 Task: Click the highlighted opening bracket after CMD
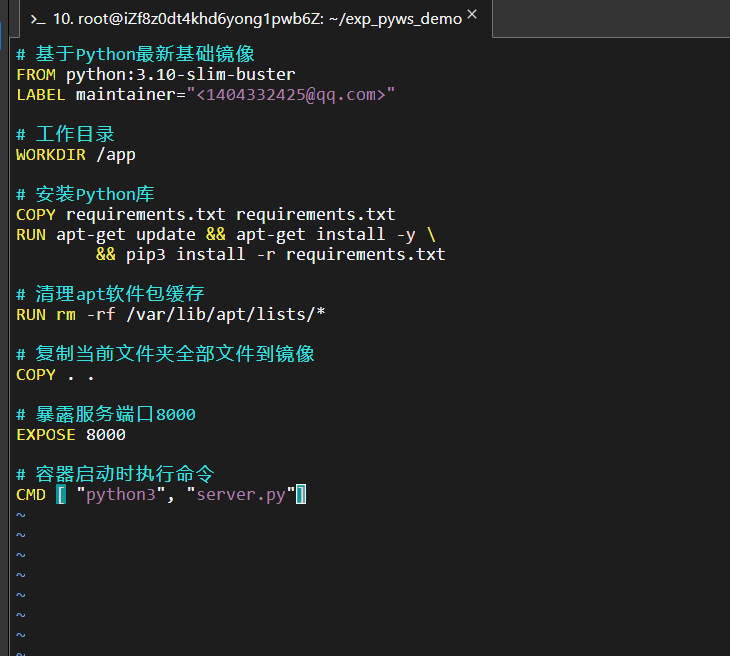click(61, 494)
